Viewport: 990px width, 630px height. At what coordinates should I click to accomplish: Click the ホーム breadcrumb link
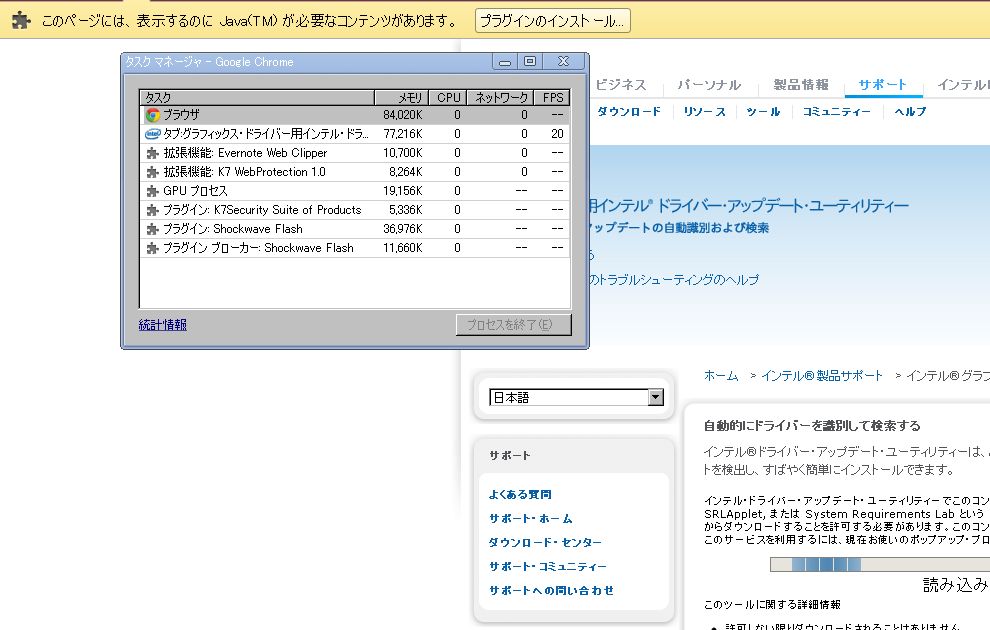pyautogui.click(x=721, y=376)
